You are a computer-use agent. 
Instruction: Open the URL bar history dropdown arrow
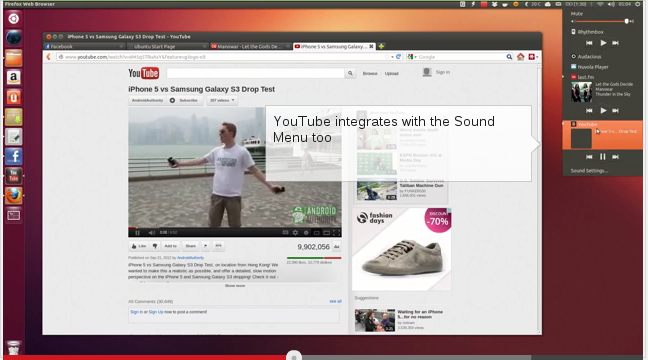(x=392, y=57)
